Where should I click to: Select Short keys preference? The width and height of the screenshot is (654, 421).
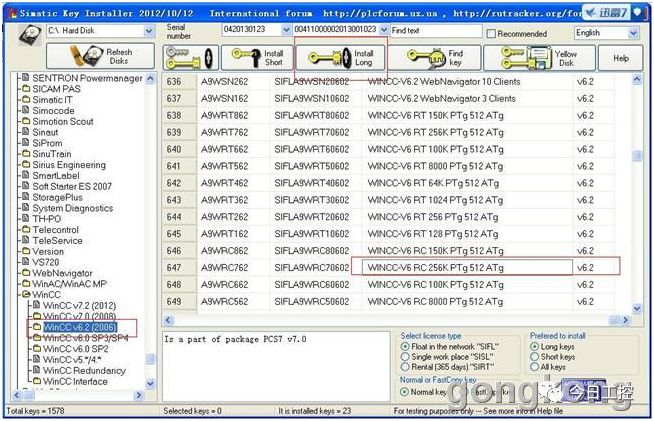[534, 357]
